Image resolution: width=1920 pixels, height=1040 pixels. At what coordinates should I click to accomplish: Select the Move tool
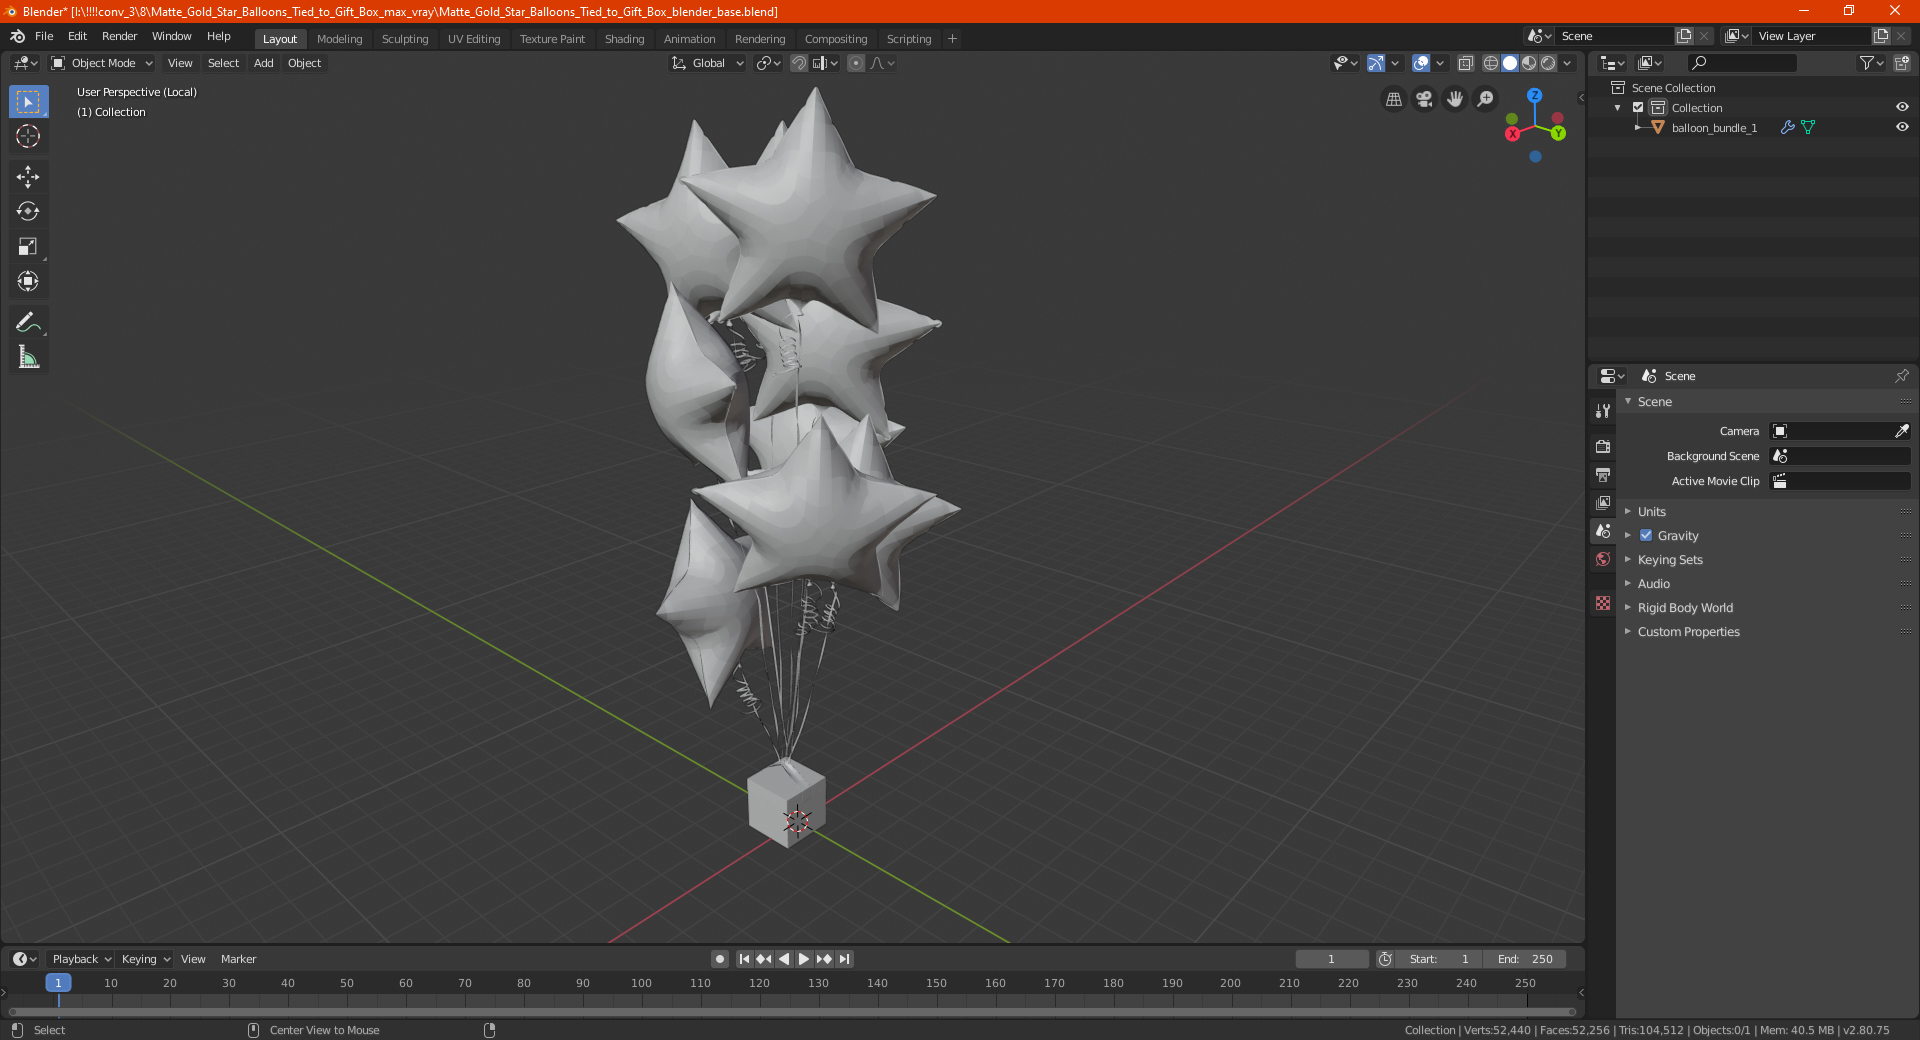[28, 177]
